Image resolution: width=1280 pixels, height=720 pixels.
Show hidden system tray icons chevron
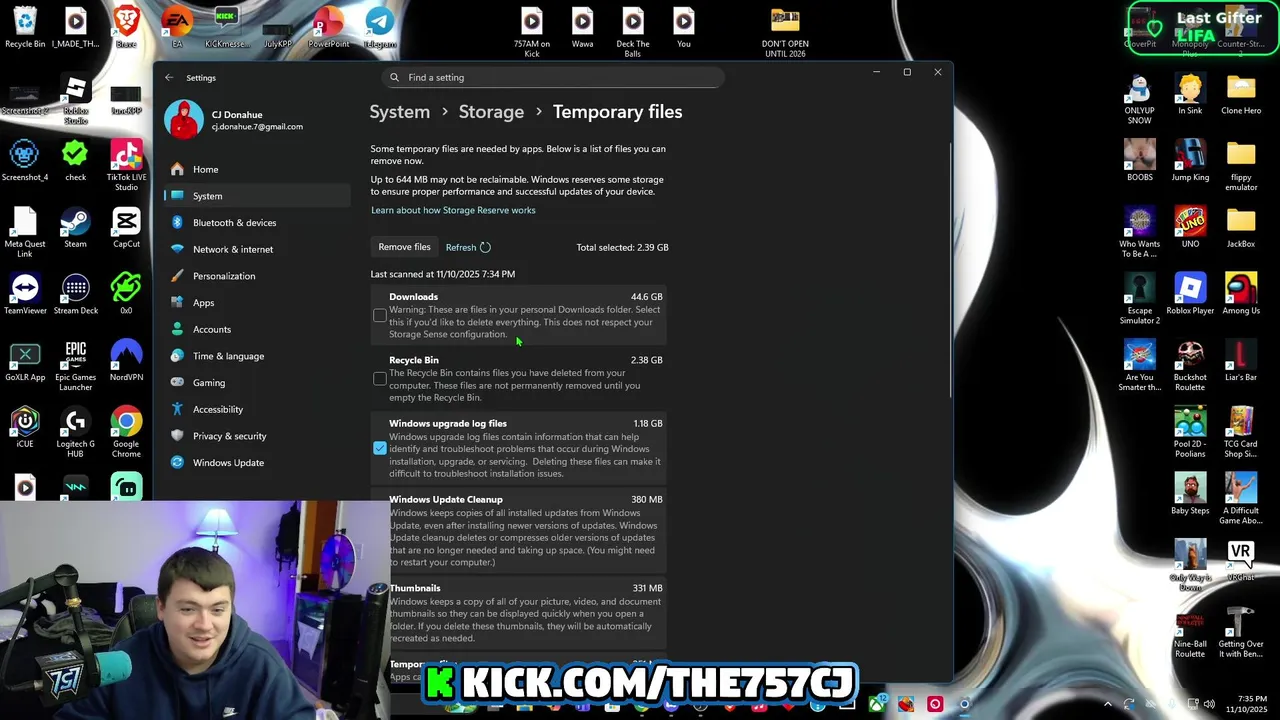pyautogui.click(x=1107, y=704)
